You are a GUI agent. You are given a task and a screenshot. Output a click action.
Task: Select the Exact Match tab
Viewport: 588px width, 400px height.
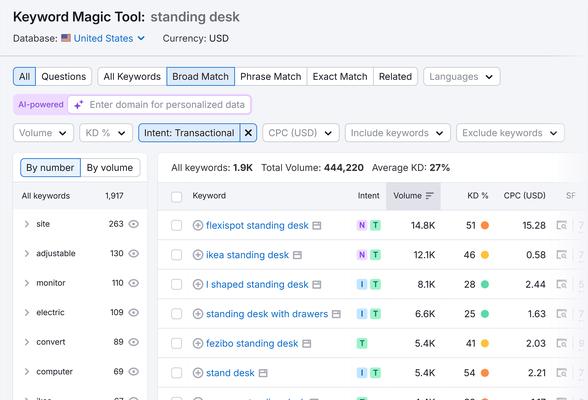tap(340, 77)
